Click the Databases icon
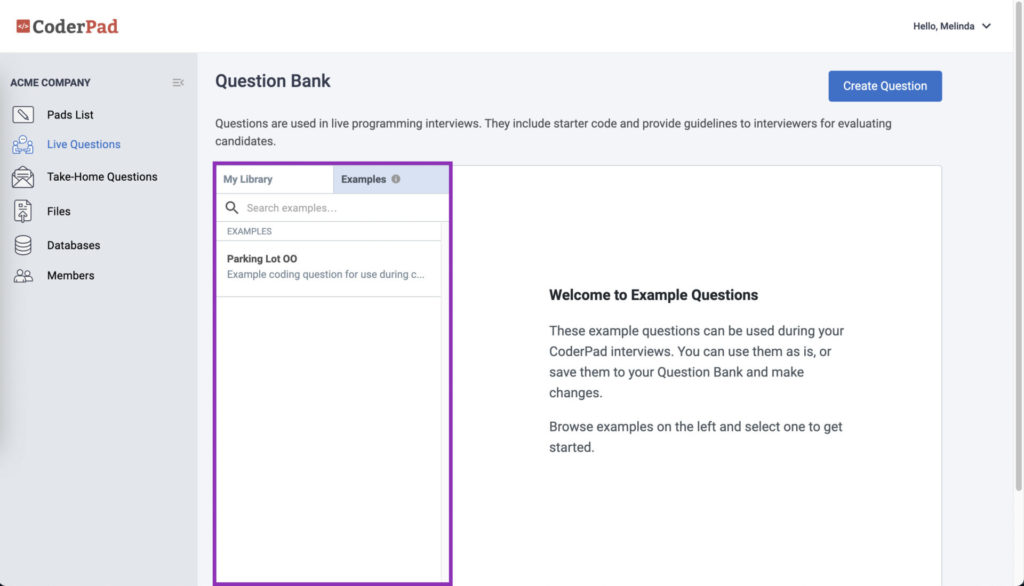Screen dimensions: 1024x586 click(23, 245)
